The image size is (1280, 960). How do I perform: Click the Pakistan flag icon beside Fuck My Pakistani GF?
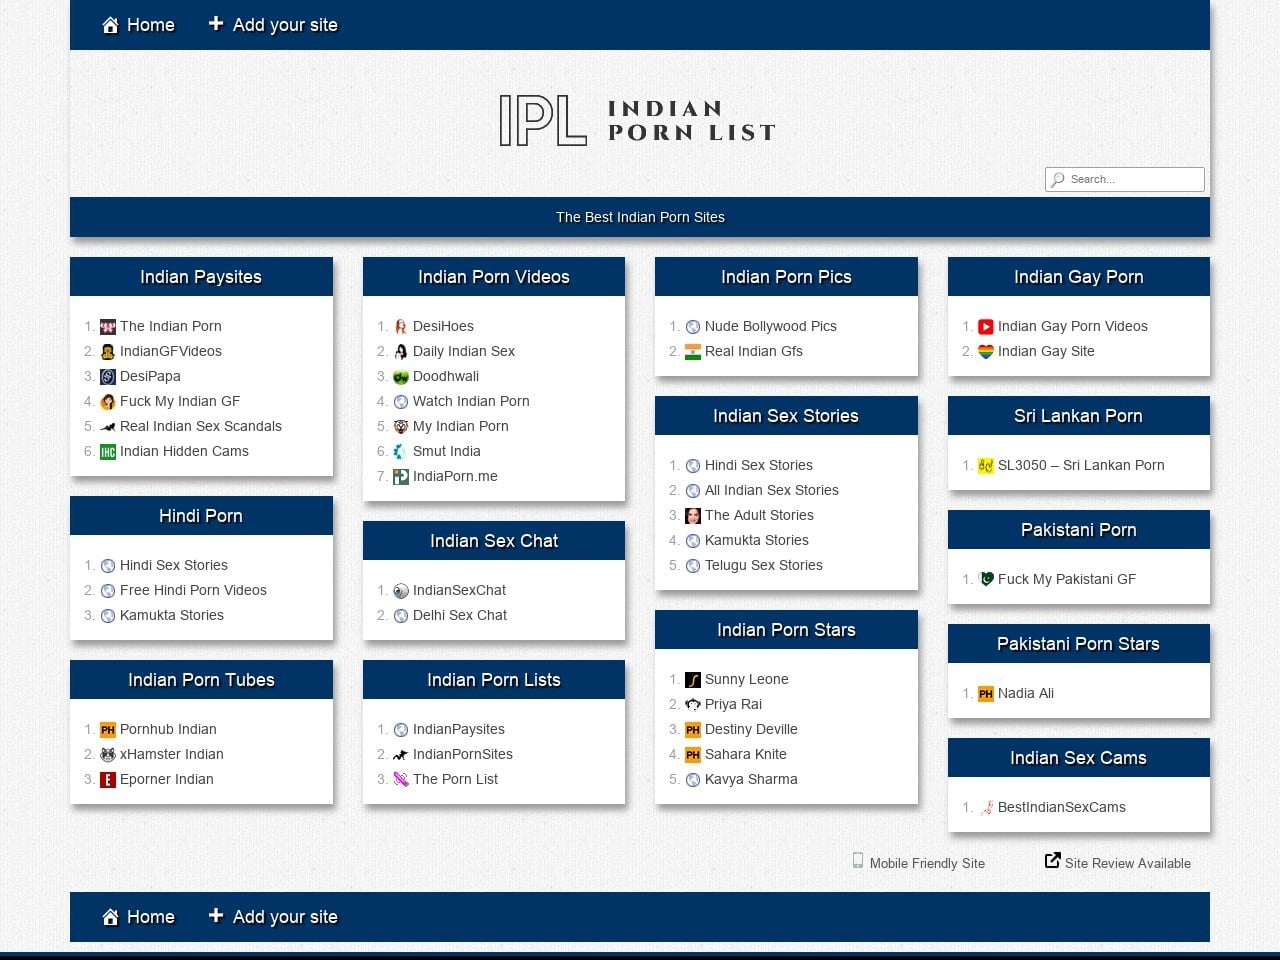tap(986, 580)
